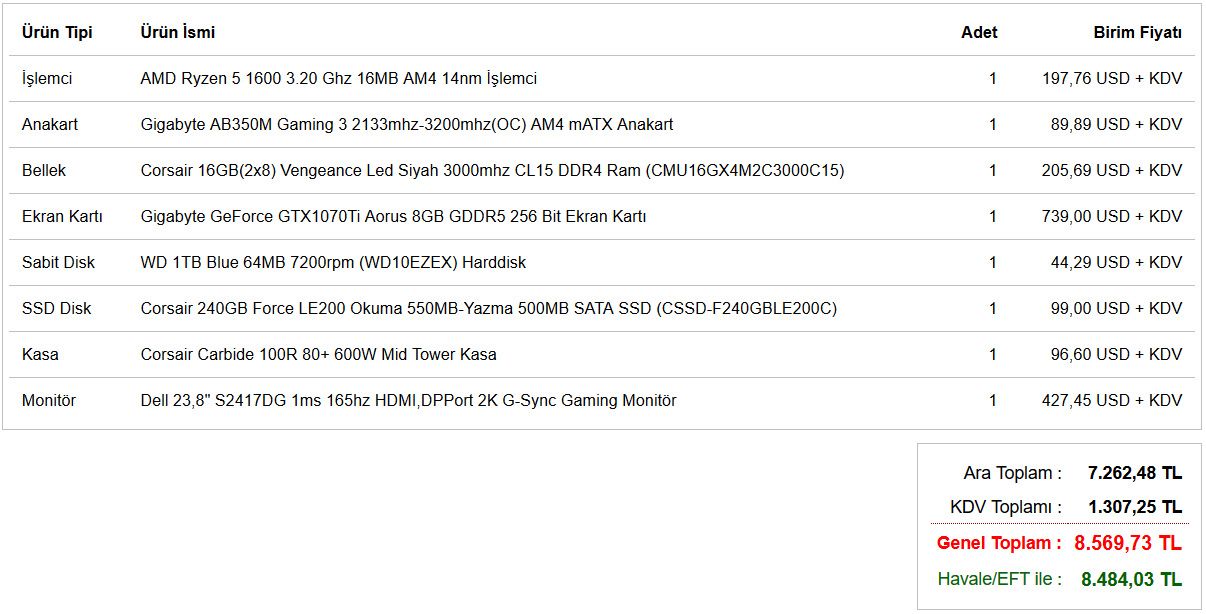Screen dimensions: 1206x614
Task: Select the Sabit Disk product type cell
Action: point(58,262)
